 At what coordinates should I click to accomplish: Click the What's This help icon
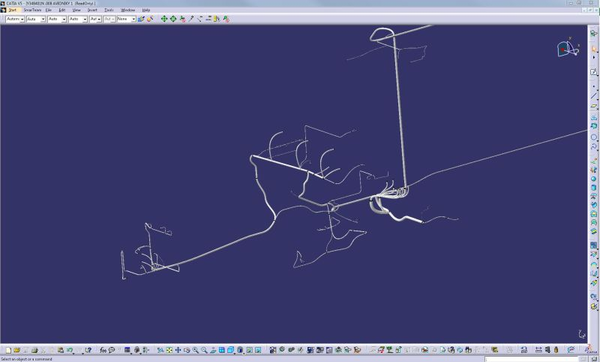[88, 350]
